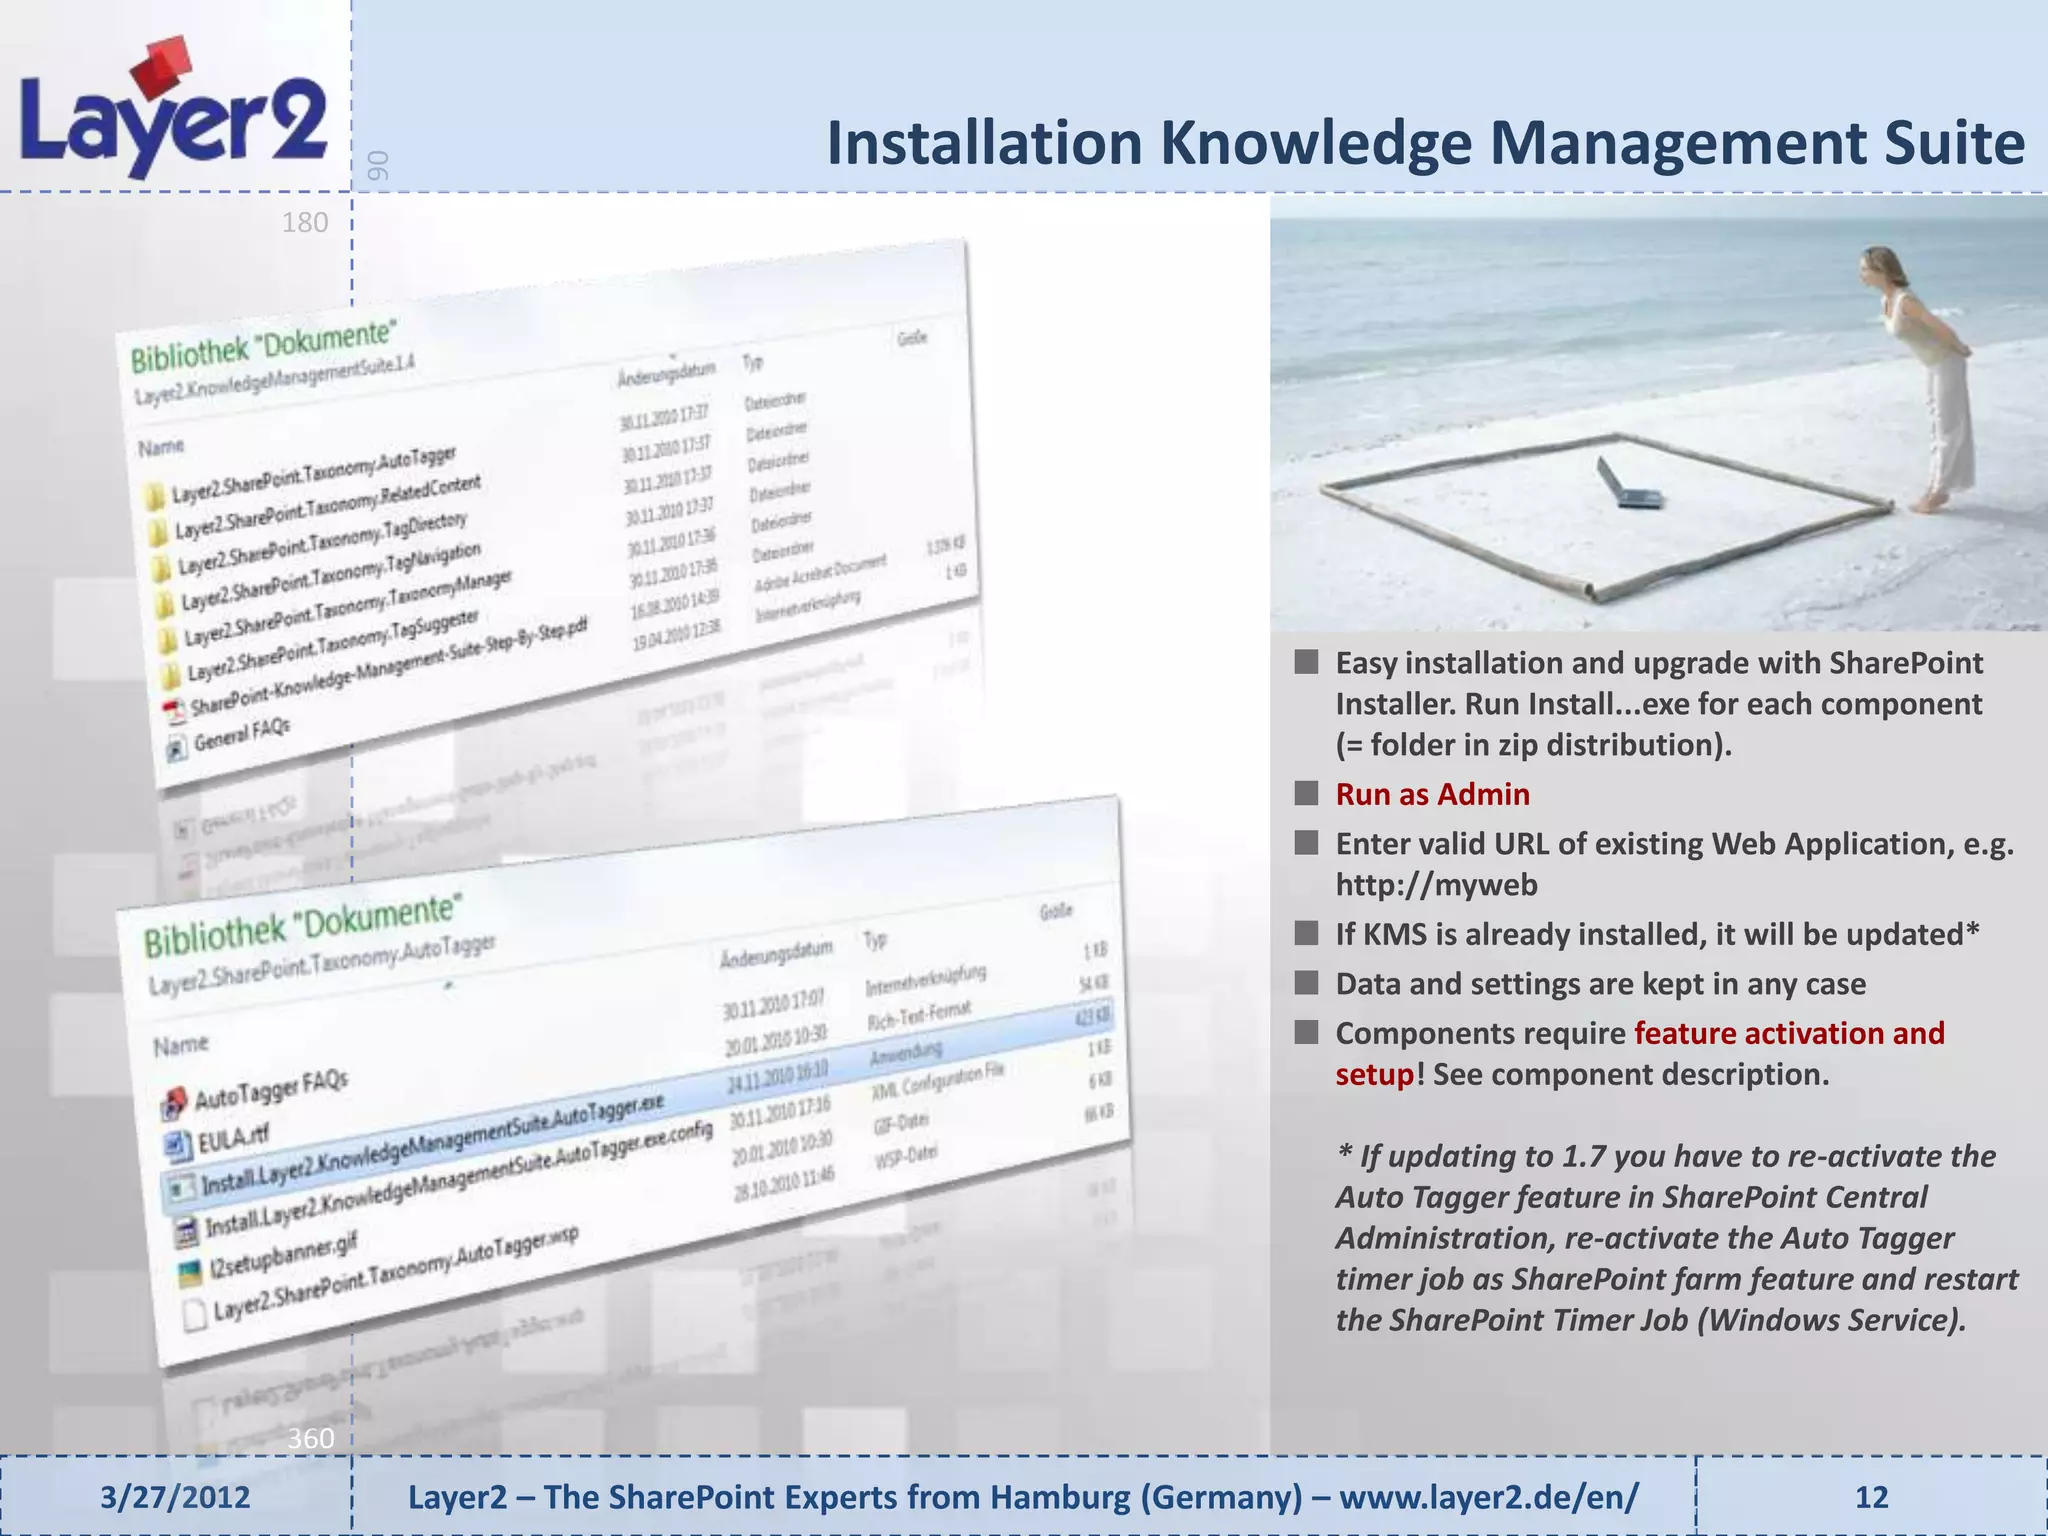Viewport: 2048px width, 1536px height.
Task: Click the shortcut icon of General FAQs
Action: [178, 747]
